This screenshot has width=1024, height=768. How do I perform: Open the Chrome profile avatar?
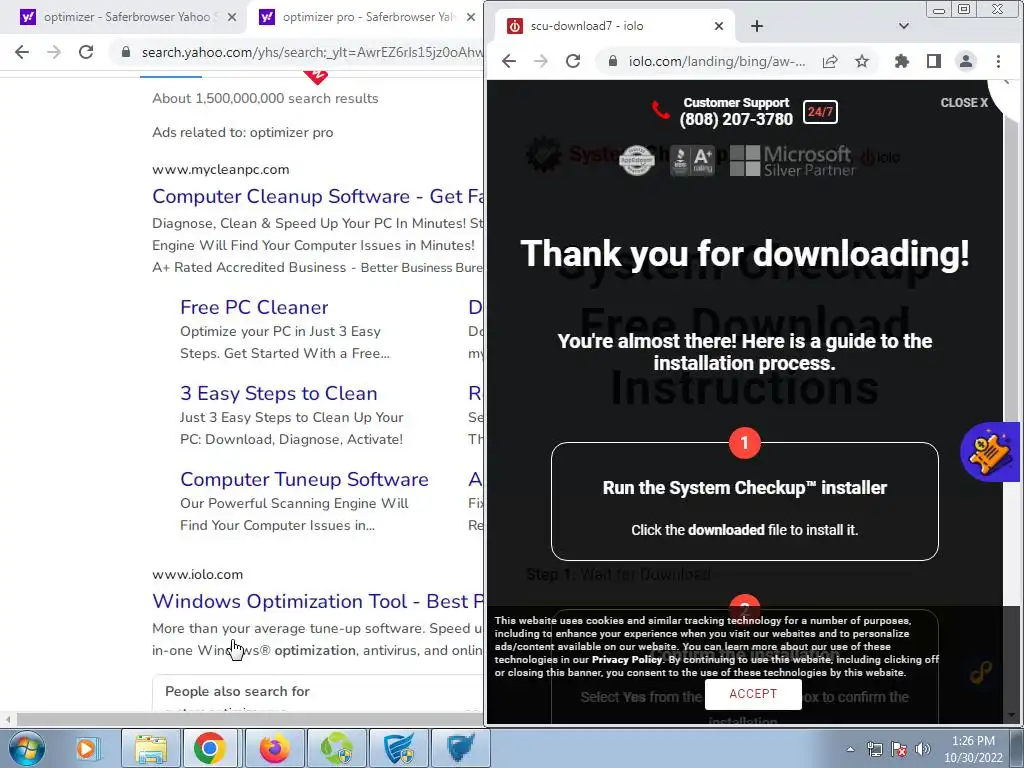pyautogui.click(x=966, y=61)
